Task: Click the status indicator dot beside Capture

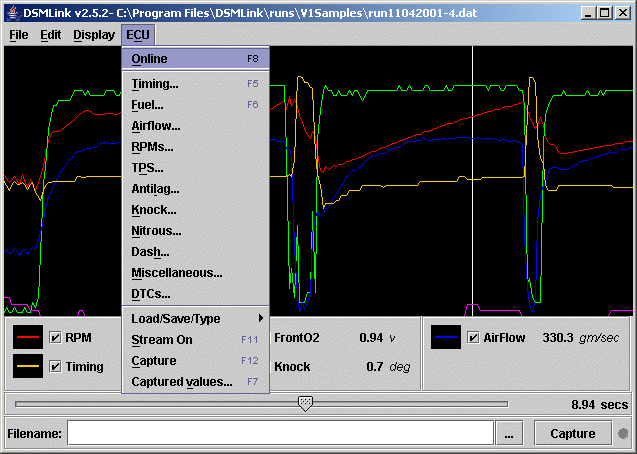Action: pyautogui.click(x=623, y=434)
